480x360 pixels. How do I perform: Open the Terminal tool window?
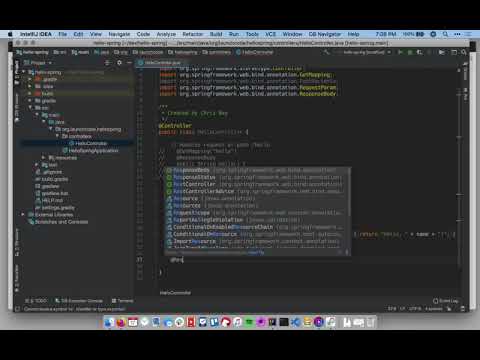coord(123,301)
